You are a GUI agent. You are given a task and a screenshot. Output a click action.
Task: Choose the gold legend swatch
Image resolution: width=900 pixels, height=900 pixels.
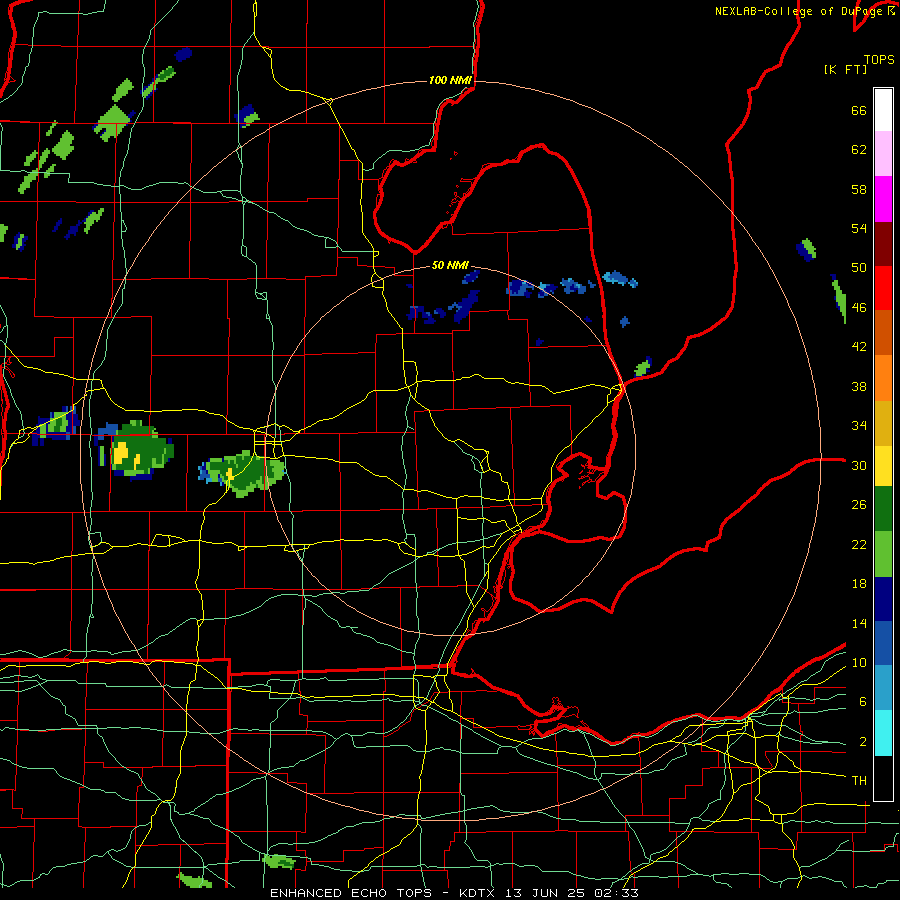coord(883,423)
